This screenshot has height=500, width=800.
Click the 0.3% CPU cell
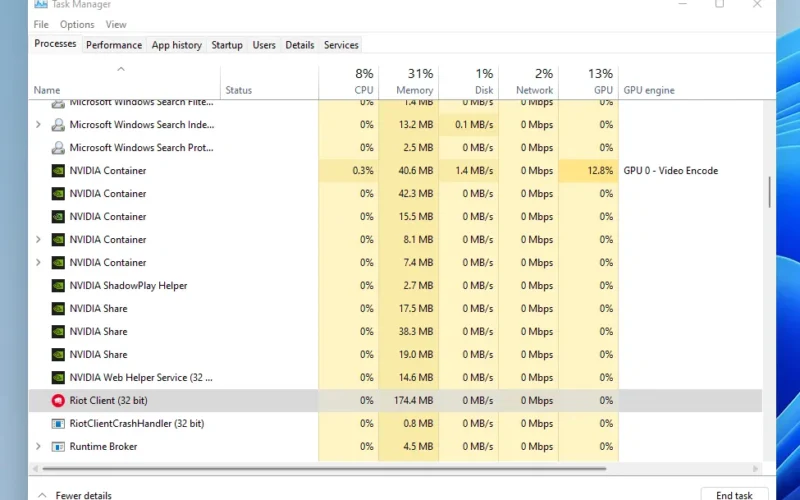tap(348, 171)
